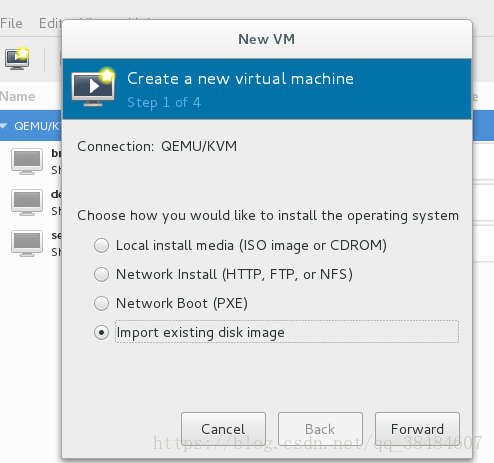
Task: Click 'Step 1 of 4' label
Action: (164, 102)
